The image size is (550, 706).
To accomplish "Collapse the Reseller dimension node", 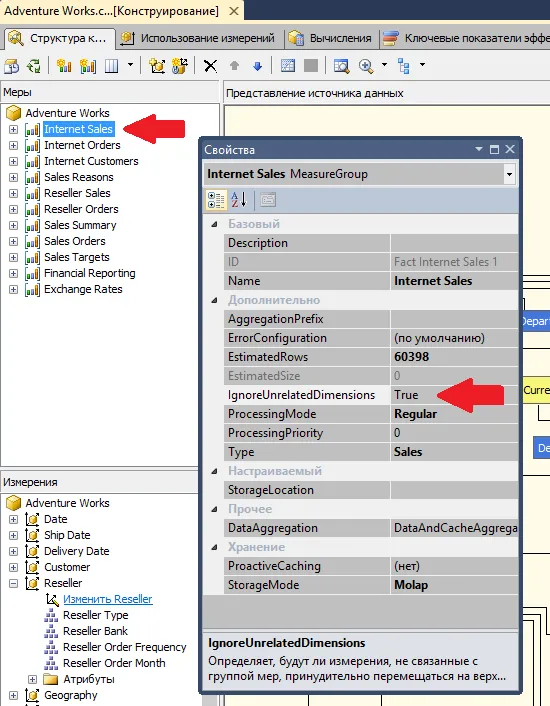I will [x=14, y=584].
